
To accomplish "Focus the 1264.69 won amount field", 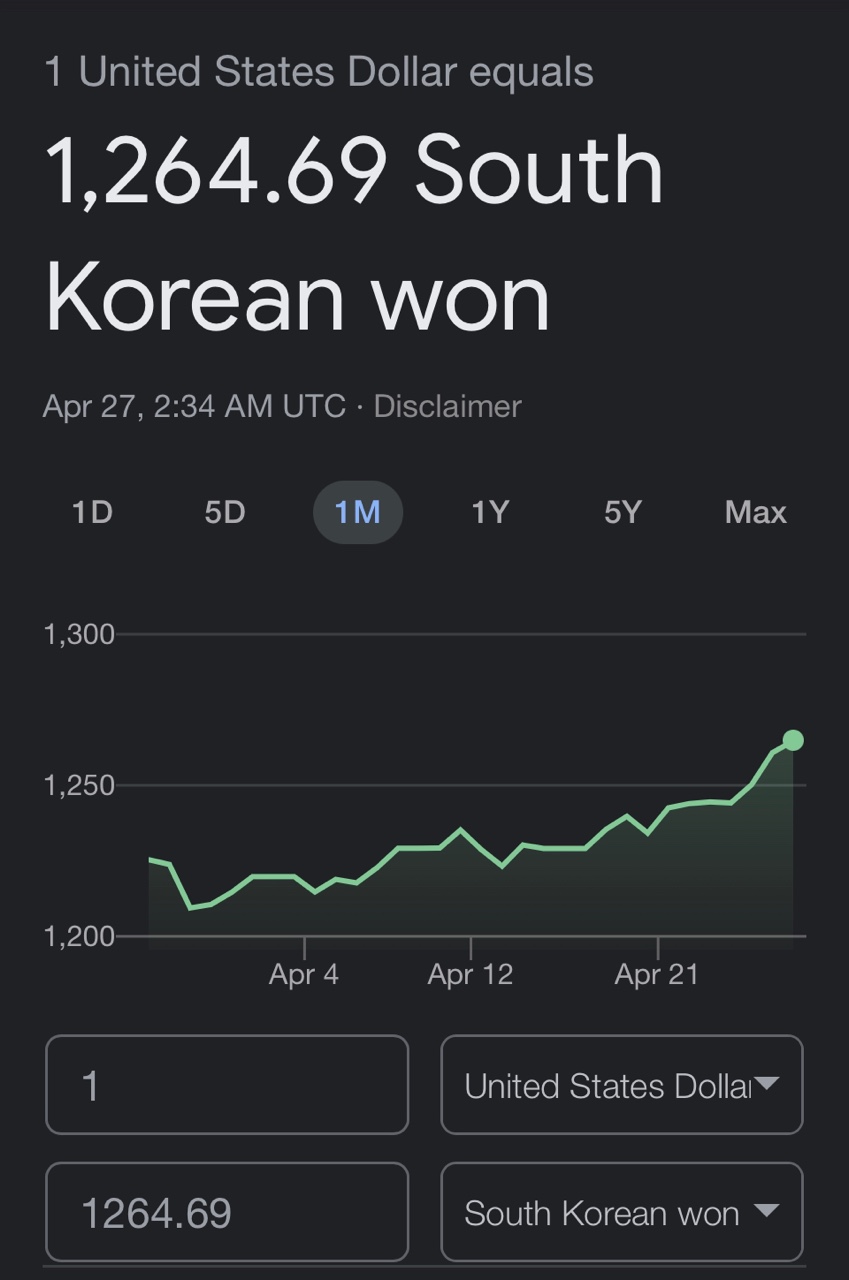I will (x=227, y=1212).
